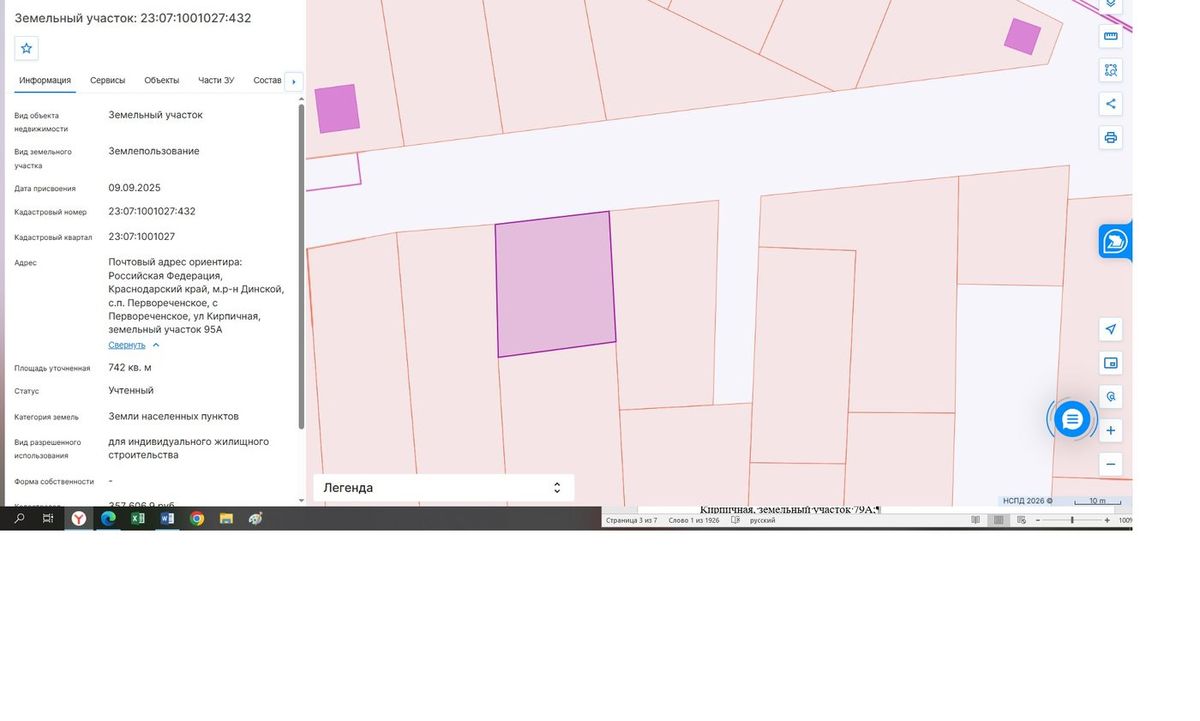Click the purple building square top-left
Viewport: 1200px width, 721px height.
point(337,109)
